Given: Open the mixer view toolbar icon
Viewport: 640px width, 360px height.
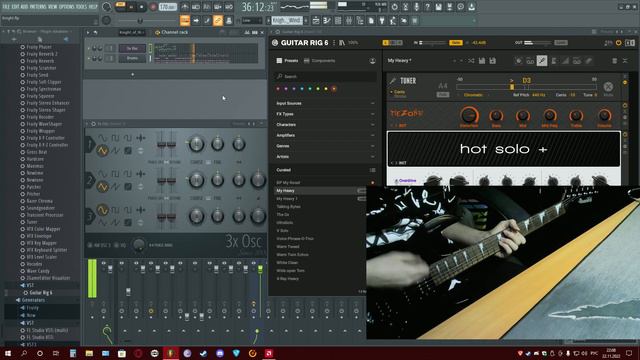Looking at the screenshot, I should (x=349, y=20).
